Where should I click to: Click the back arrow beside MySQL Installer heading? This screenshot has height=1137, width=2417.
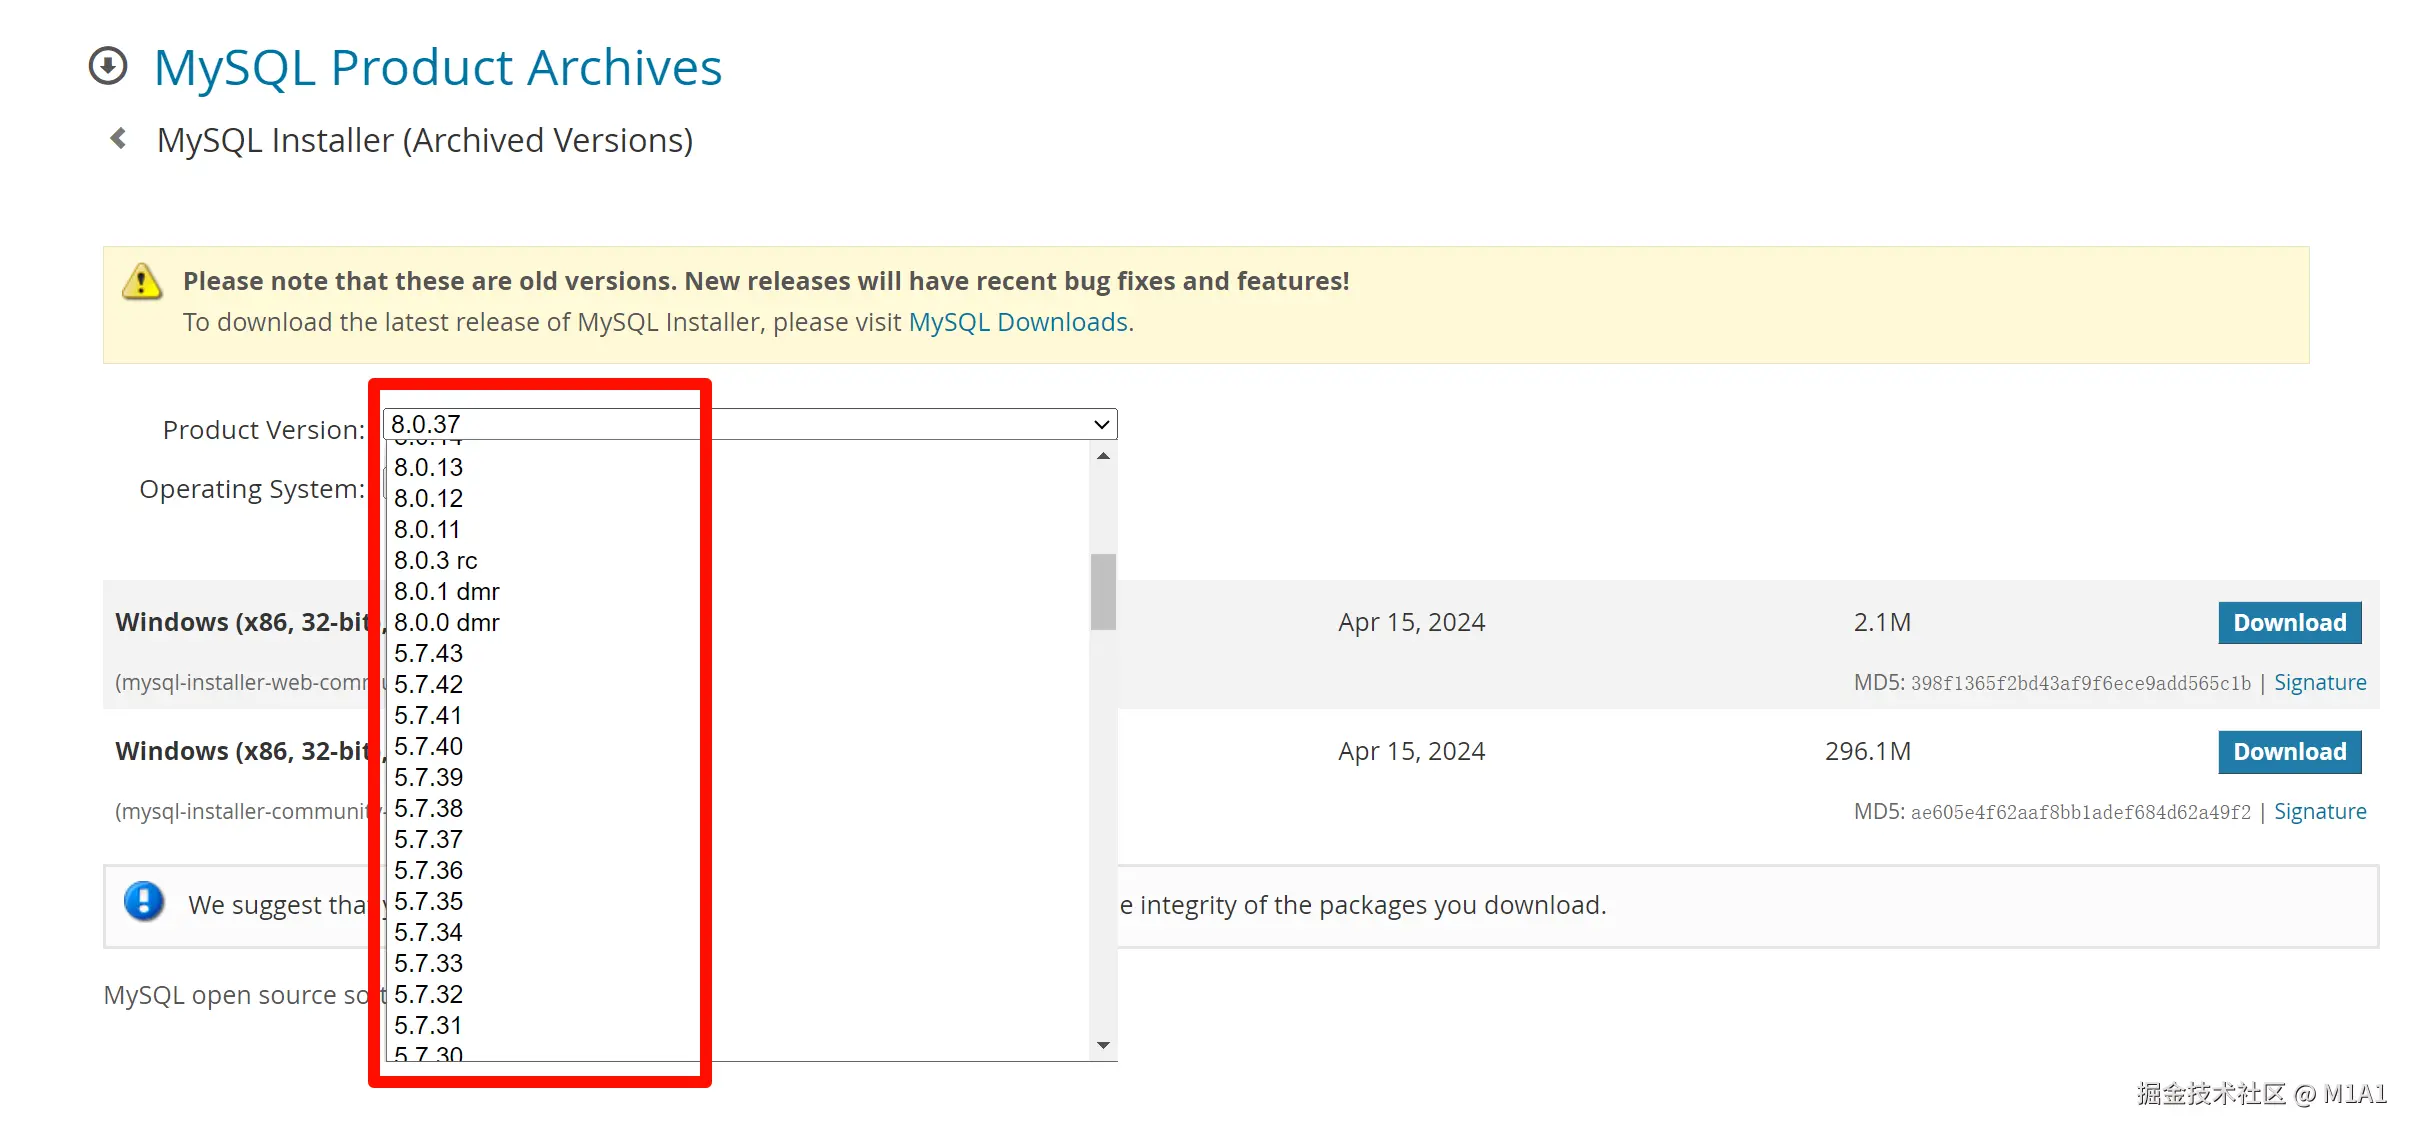(118, 138)
